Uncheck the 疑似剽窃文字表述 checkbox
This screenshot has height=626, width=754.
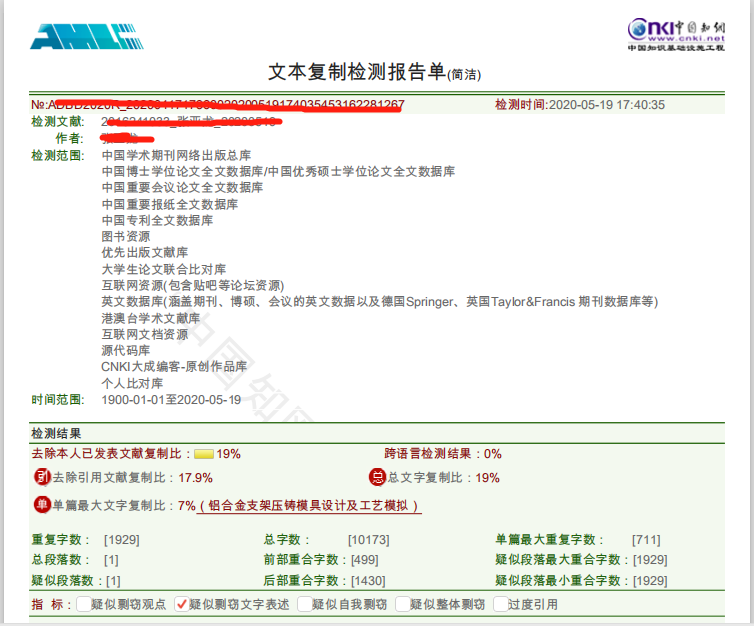point(181,604)
